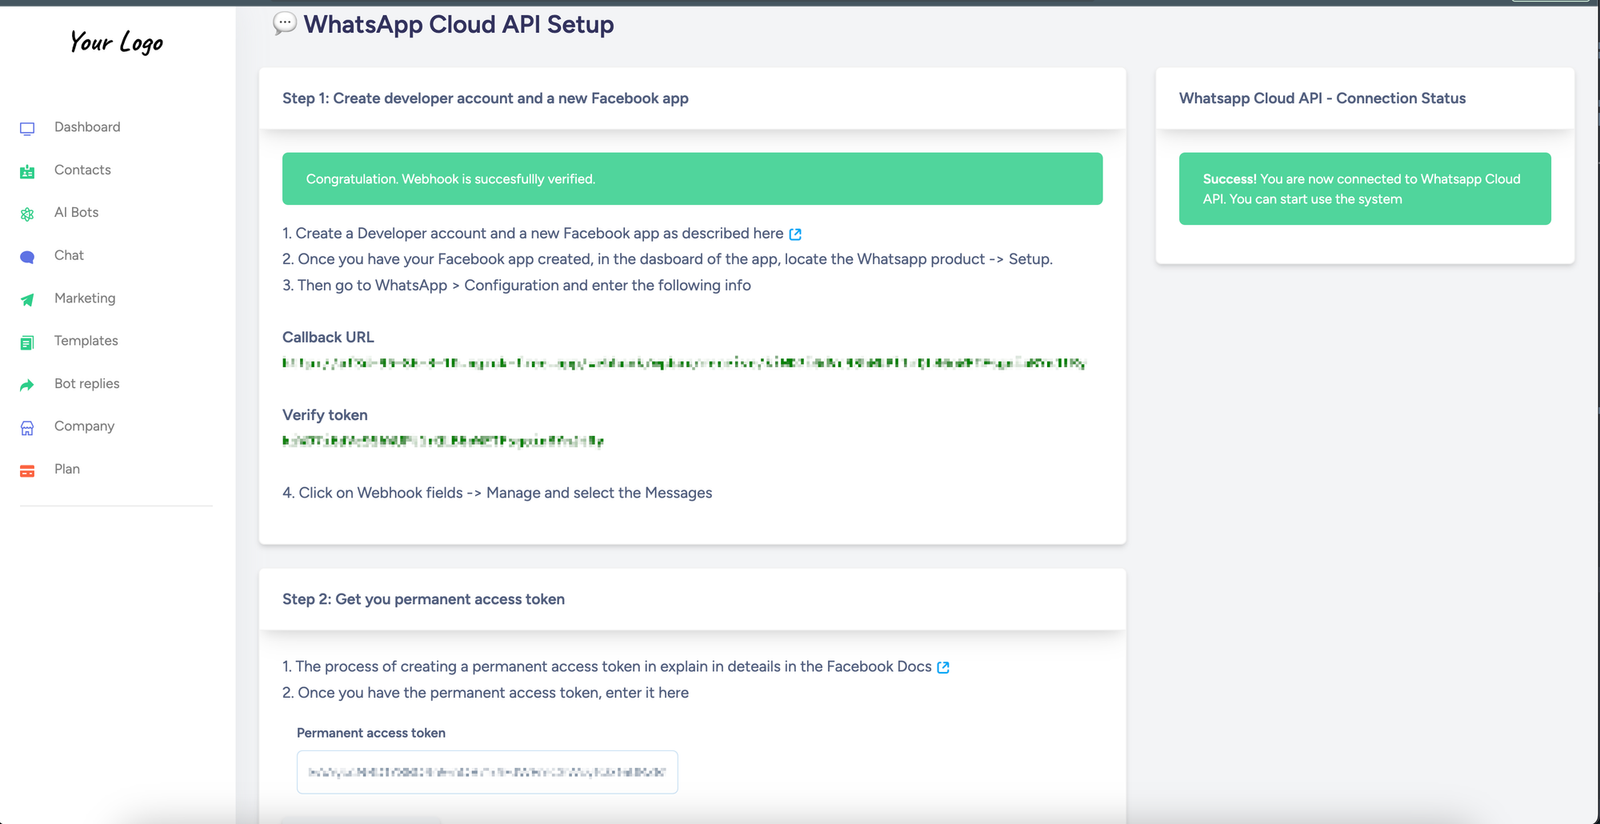The image size is (1600, 824).
Task: Click the Your Logo brand image
Action: point(116,42)
